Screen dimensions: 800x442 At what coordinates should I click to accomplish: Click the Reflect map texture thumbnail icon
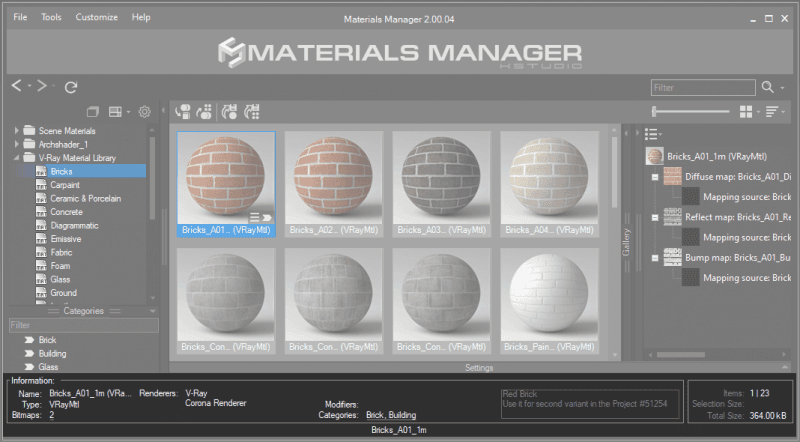click(672, 217)
